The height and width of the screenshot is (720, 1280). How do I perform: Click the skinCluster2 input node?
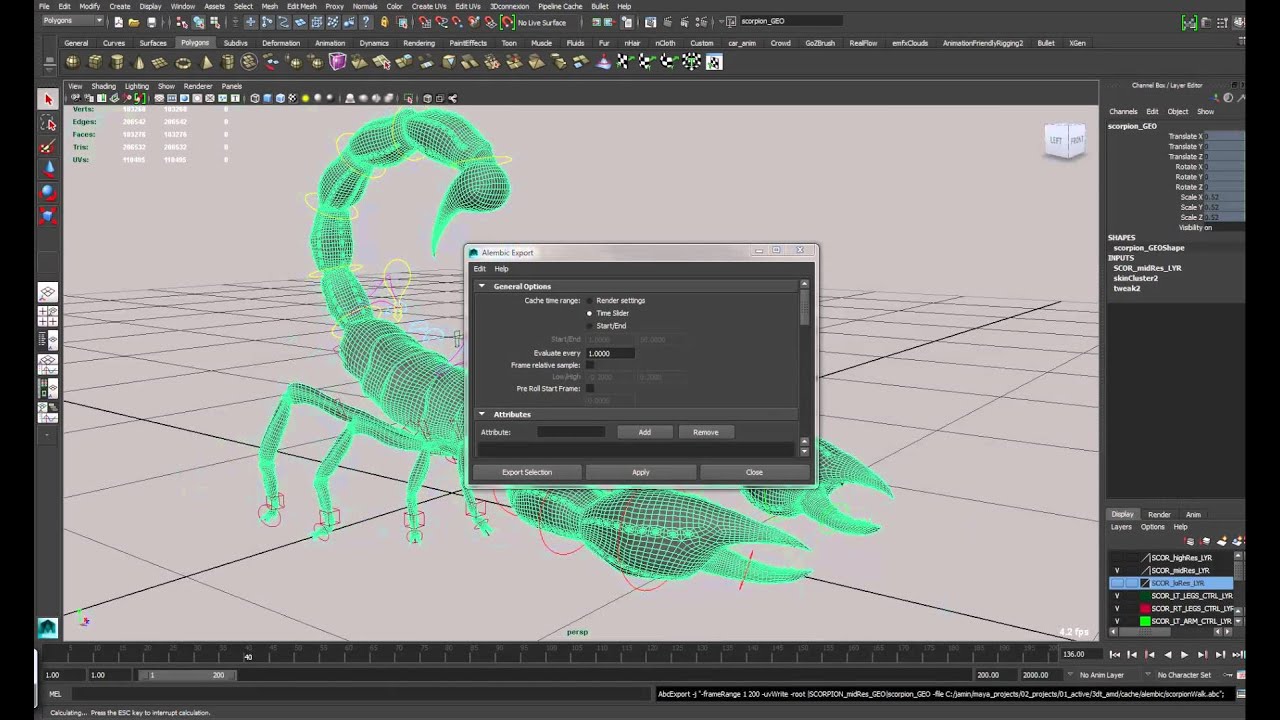[1136, 278]
